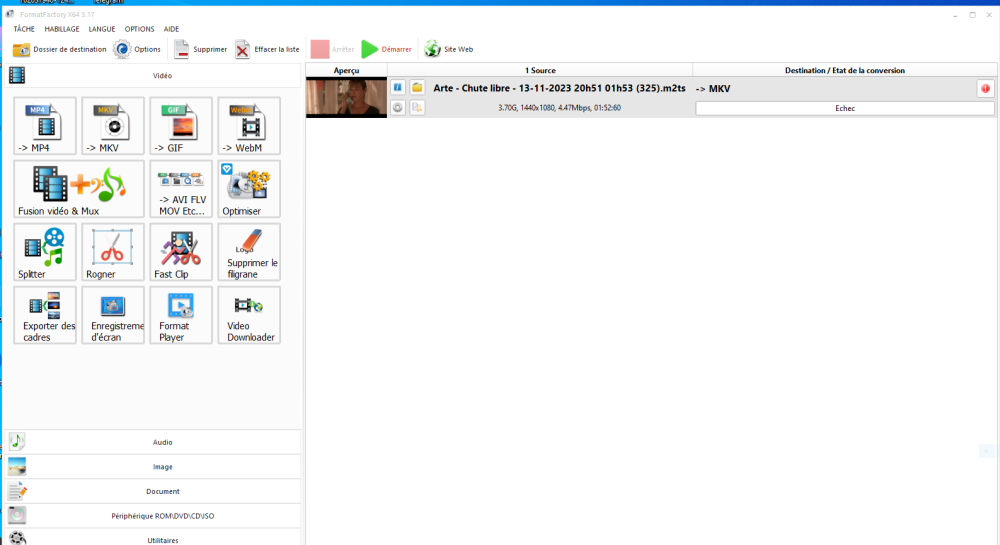Open Supprimer le filigrane tool
The height and width of the screenshot is (545, 1000).
pyautogui.click(x=249, y=252)
